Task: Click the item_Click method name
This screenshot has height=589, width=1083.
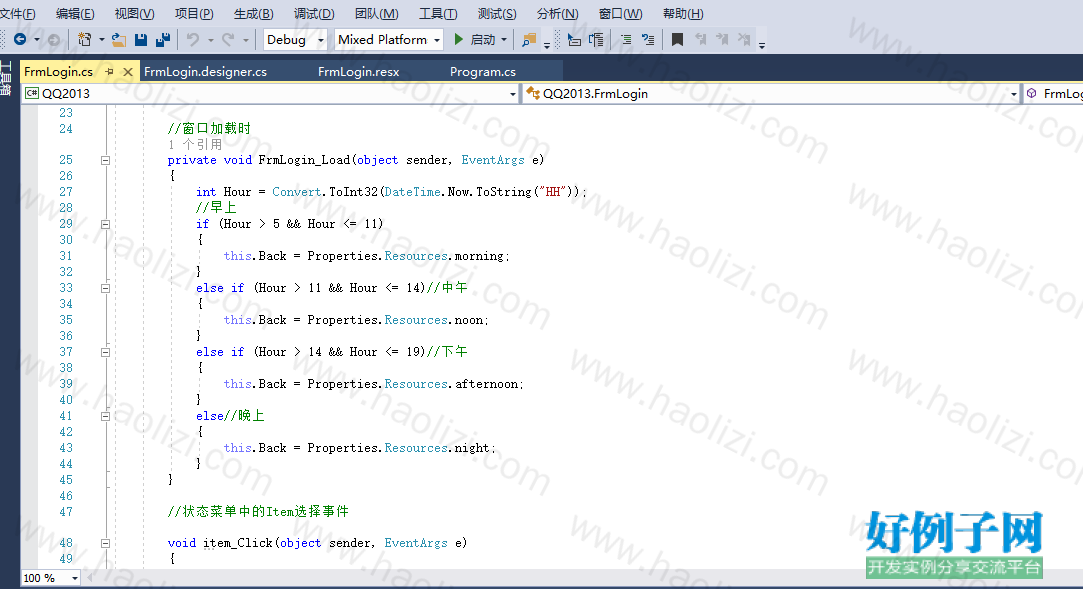Action: point(238,543)
